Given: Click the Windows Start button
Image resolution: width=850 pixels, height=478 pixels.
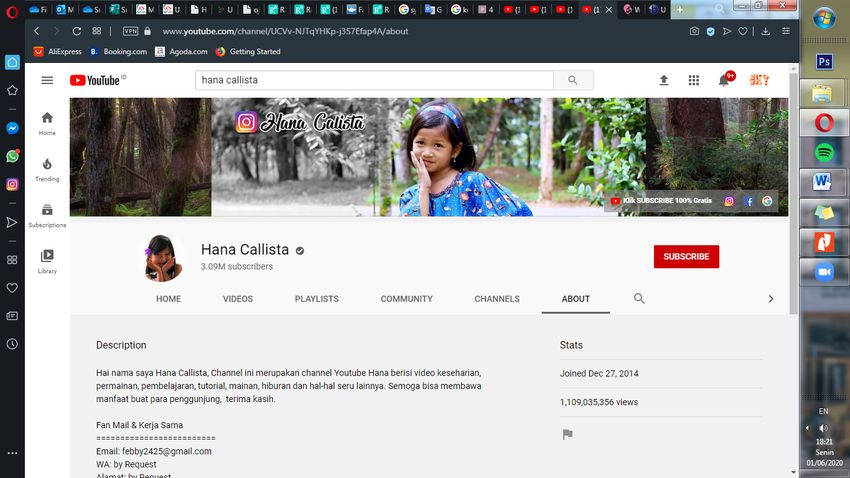Looking at the screenshot, I should click(824, 18).
